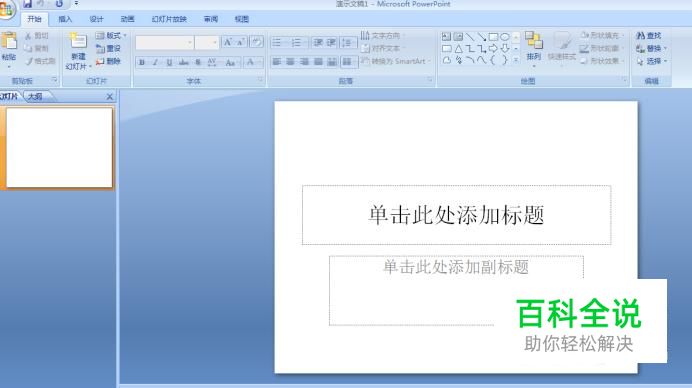
Task: Switch to the View (视图) tab
Action: (x=242, y=19)
